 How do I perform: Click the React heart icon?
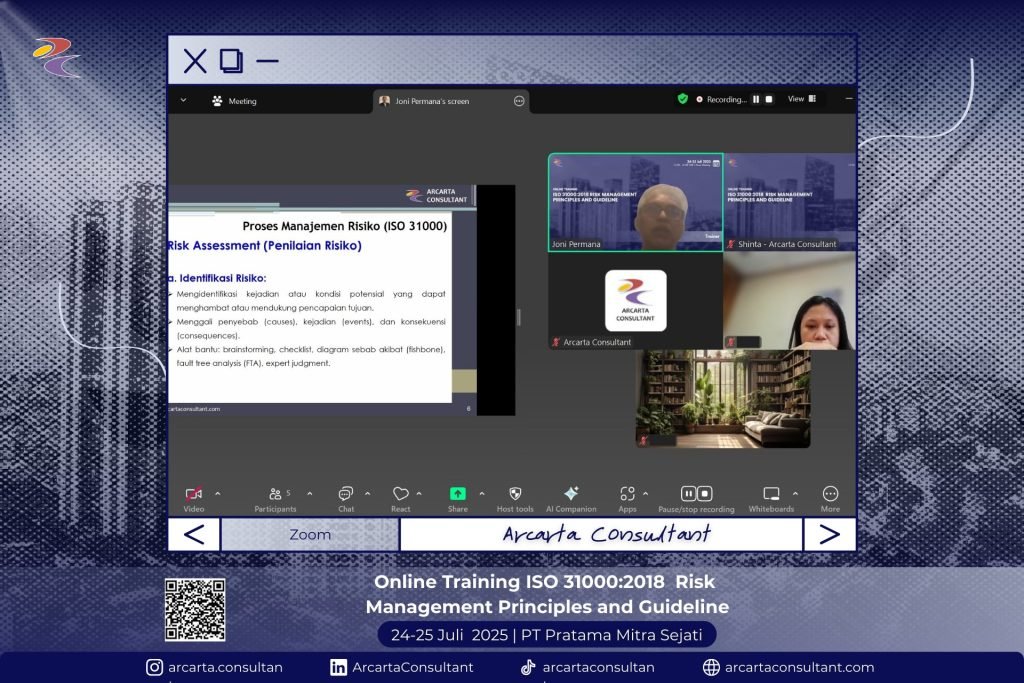[400, 494]
